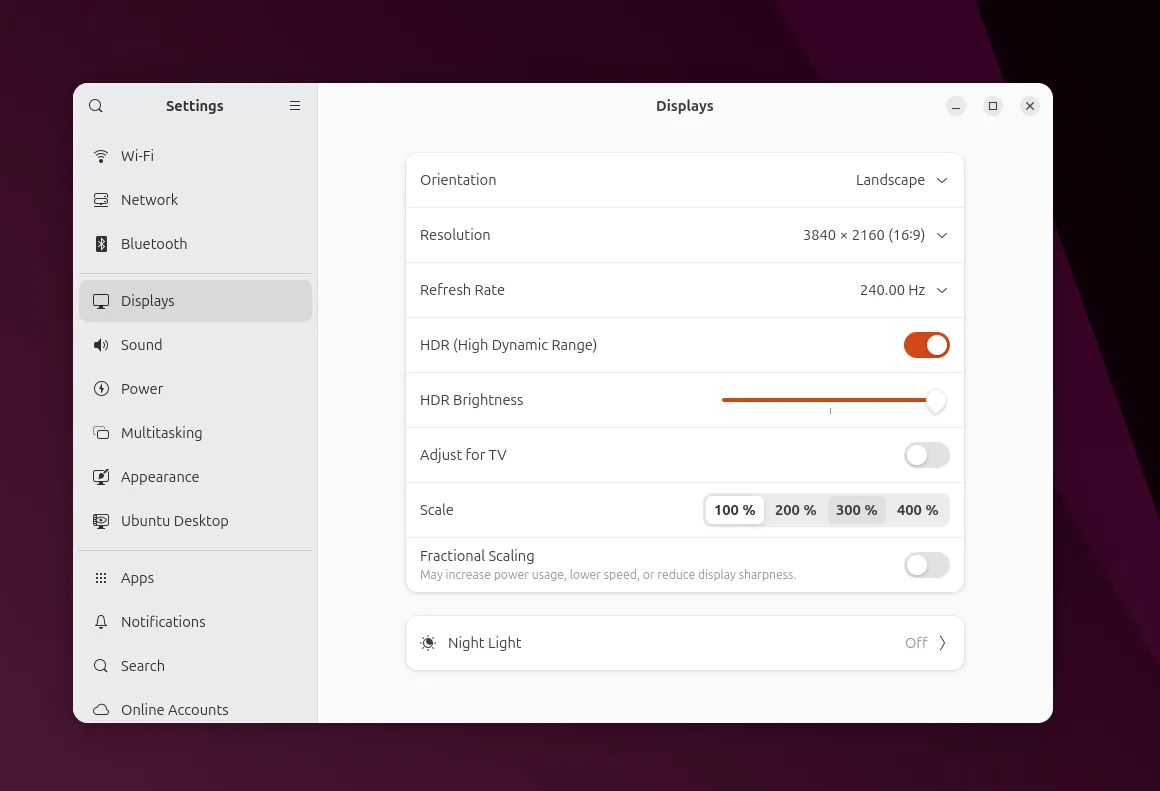
Task: Click the search icon in Settings header
Action: coord(96,106)
